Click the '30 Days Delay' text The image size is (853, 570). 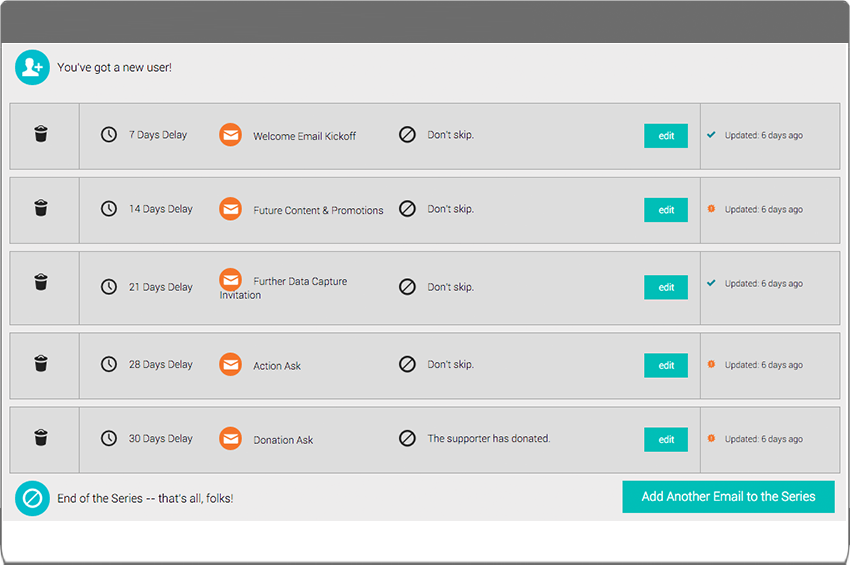pyautogui.click(x=160, y=438)
